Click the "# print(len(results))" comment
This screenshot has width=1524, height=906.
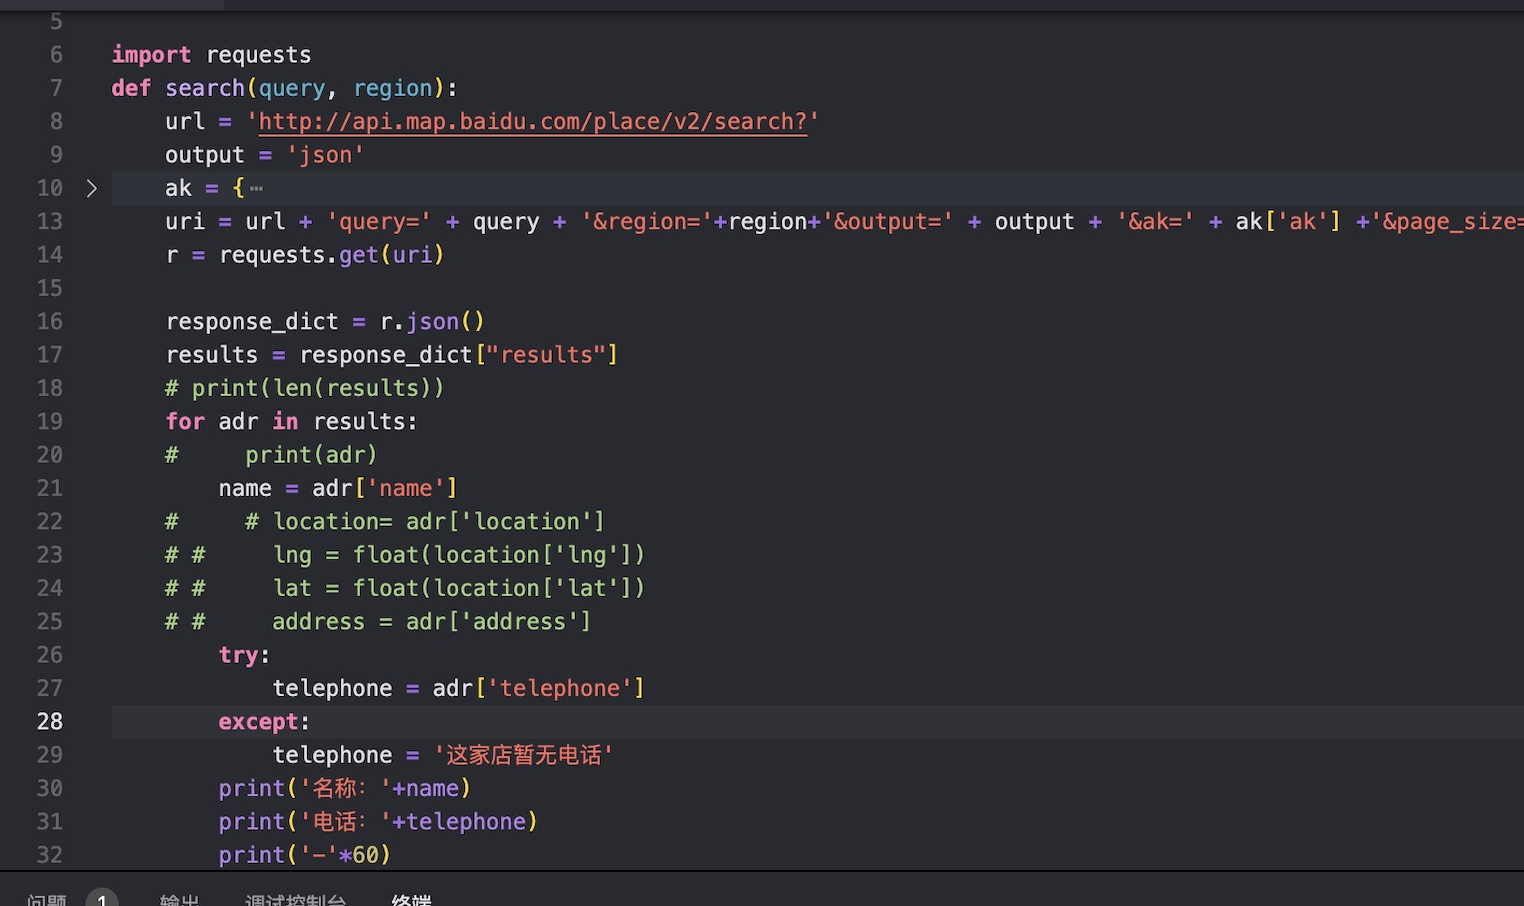(x=305, y=388)
